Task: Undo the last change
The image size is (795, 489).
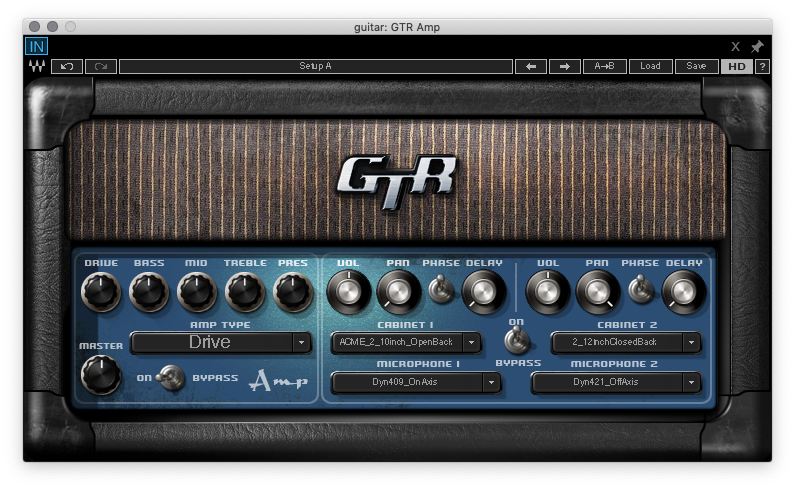Action: (x=67, y=66)
